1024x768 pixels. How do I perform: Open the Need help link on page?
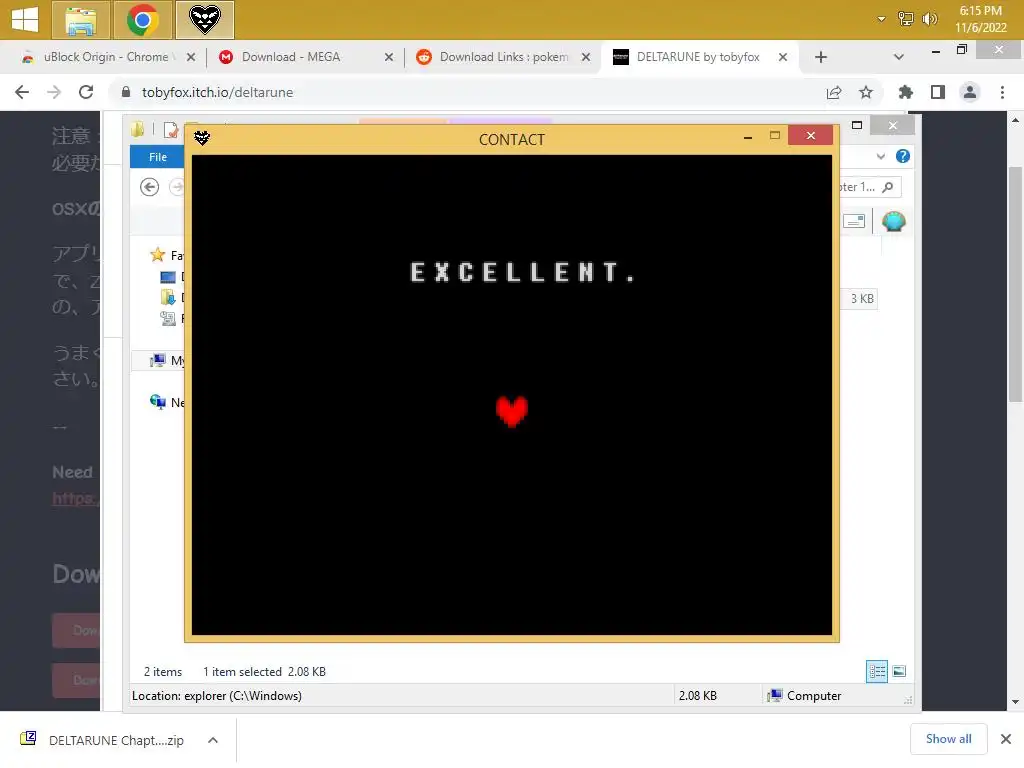point(76,498)
